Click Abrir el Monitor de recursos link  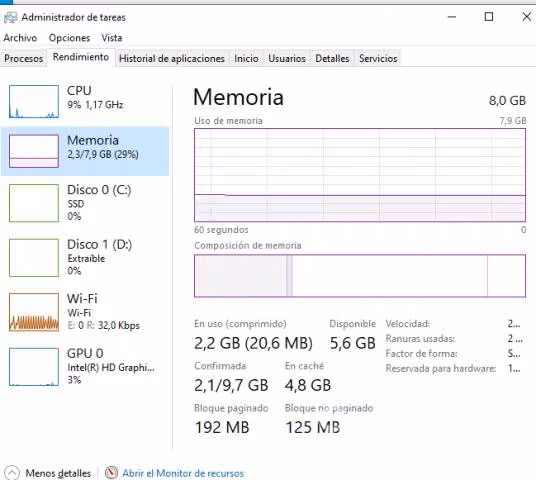click(183, 473)
